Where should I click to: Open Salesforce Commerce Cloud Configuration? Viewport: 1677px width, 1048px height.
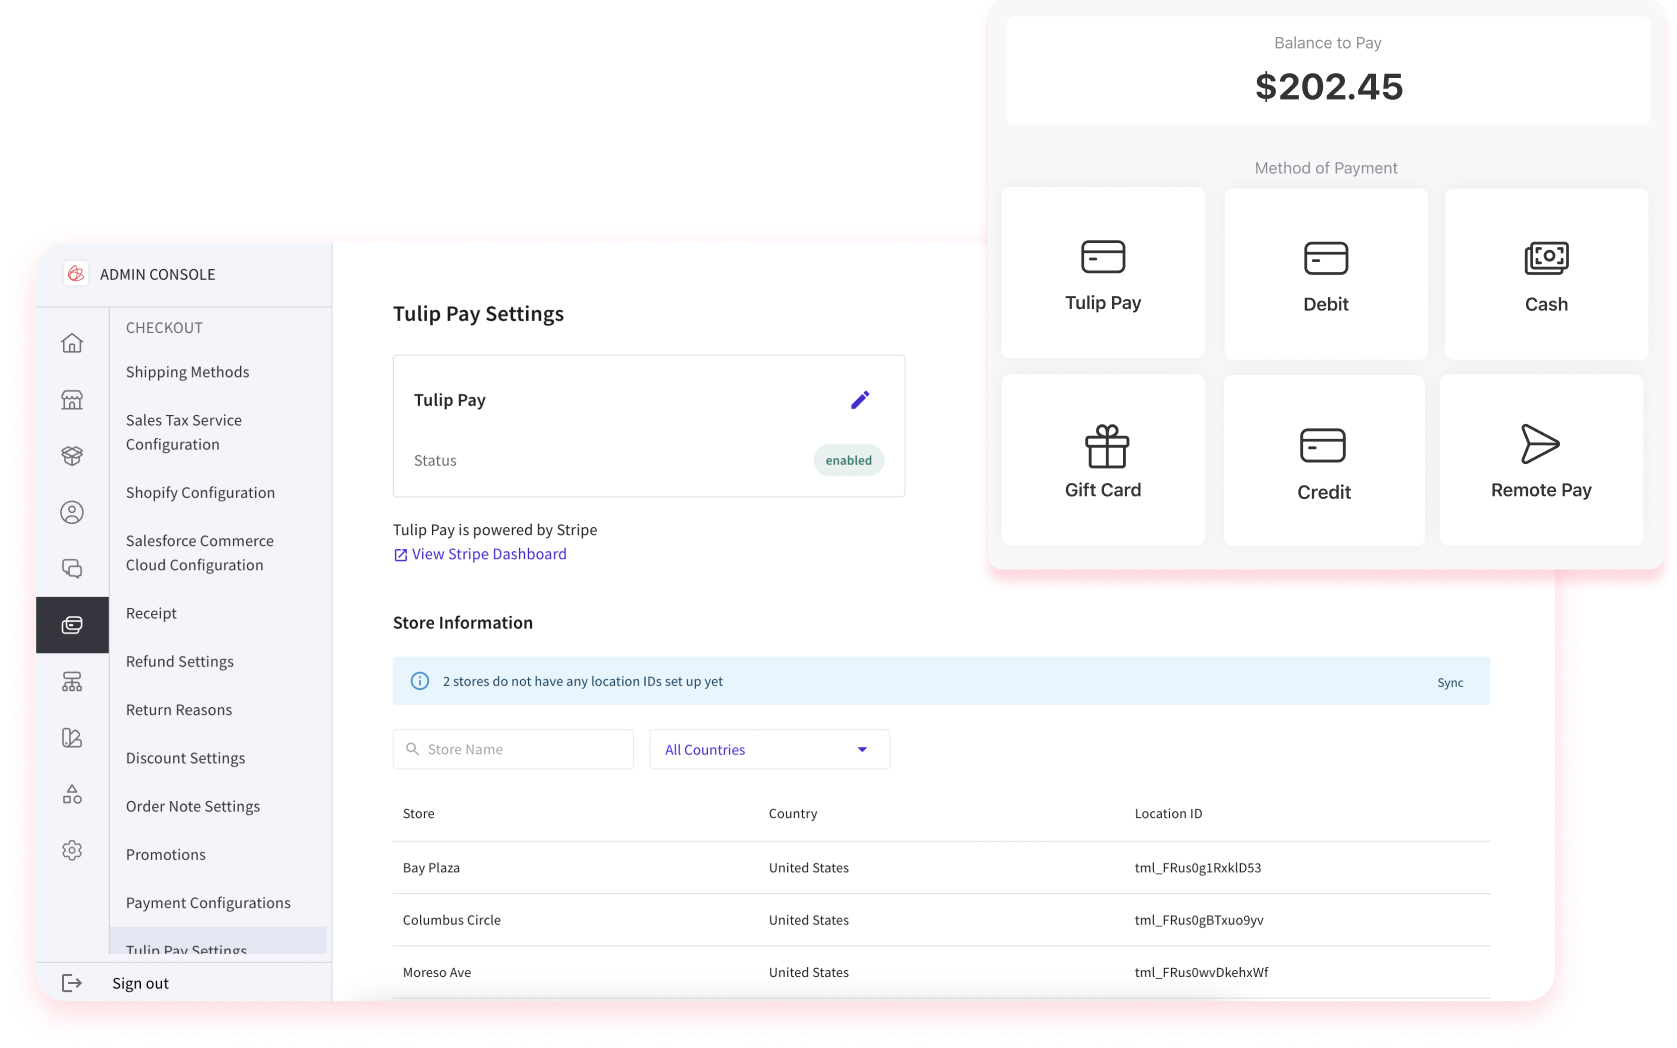200,553
